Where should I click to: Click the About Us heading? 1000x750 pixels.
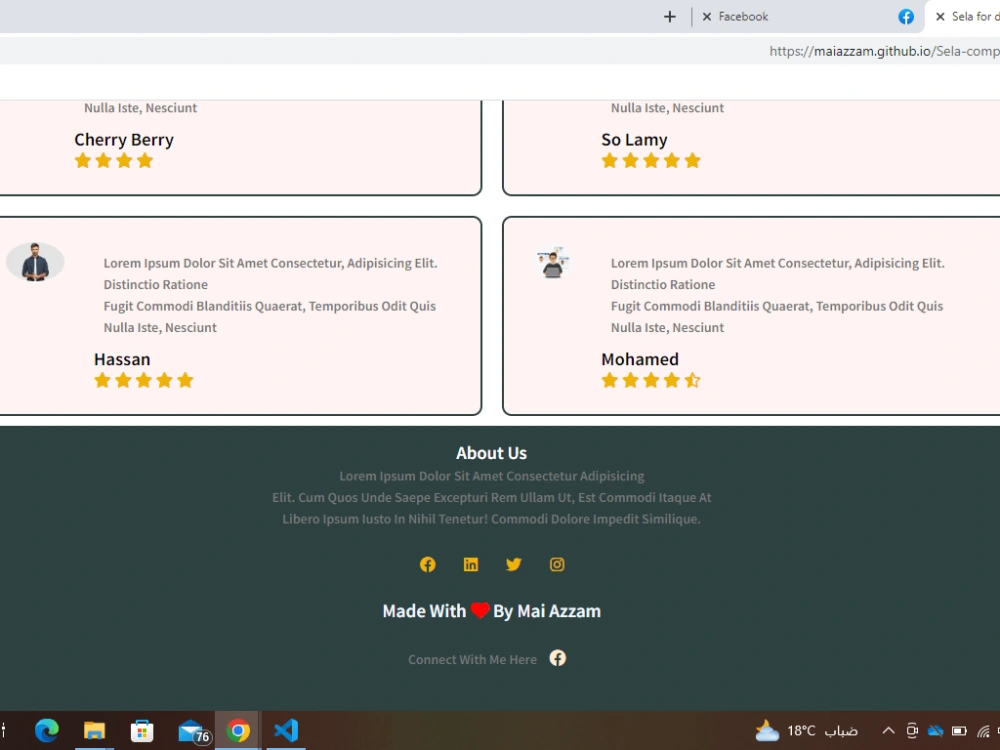(x=491, y=453)
